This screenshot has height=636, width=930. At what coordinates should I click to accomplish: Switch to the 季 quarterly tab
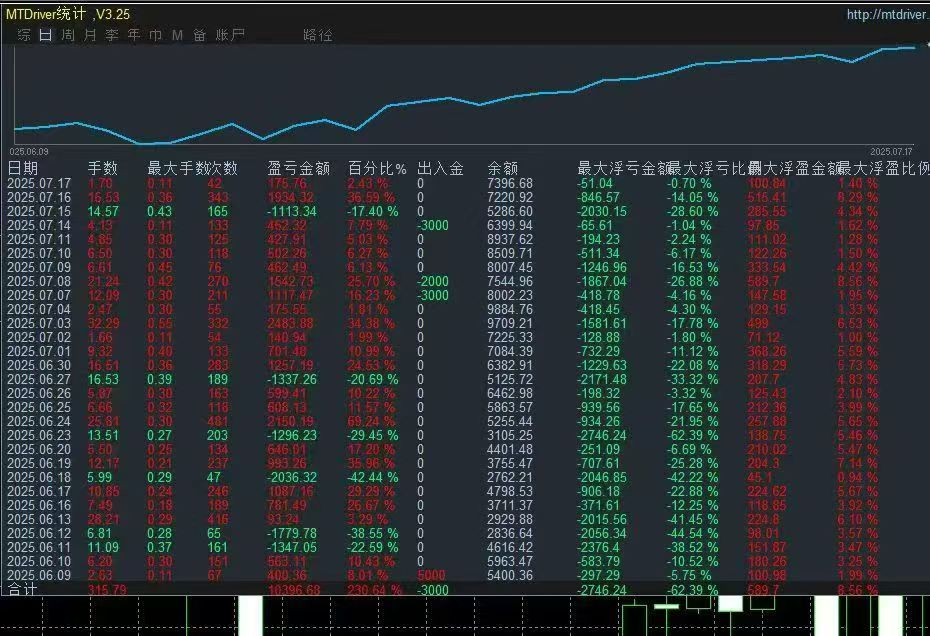pyautogui.click(x=112, y=35)
